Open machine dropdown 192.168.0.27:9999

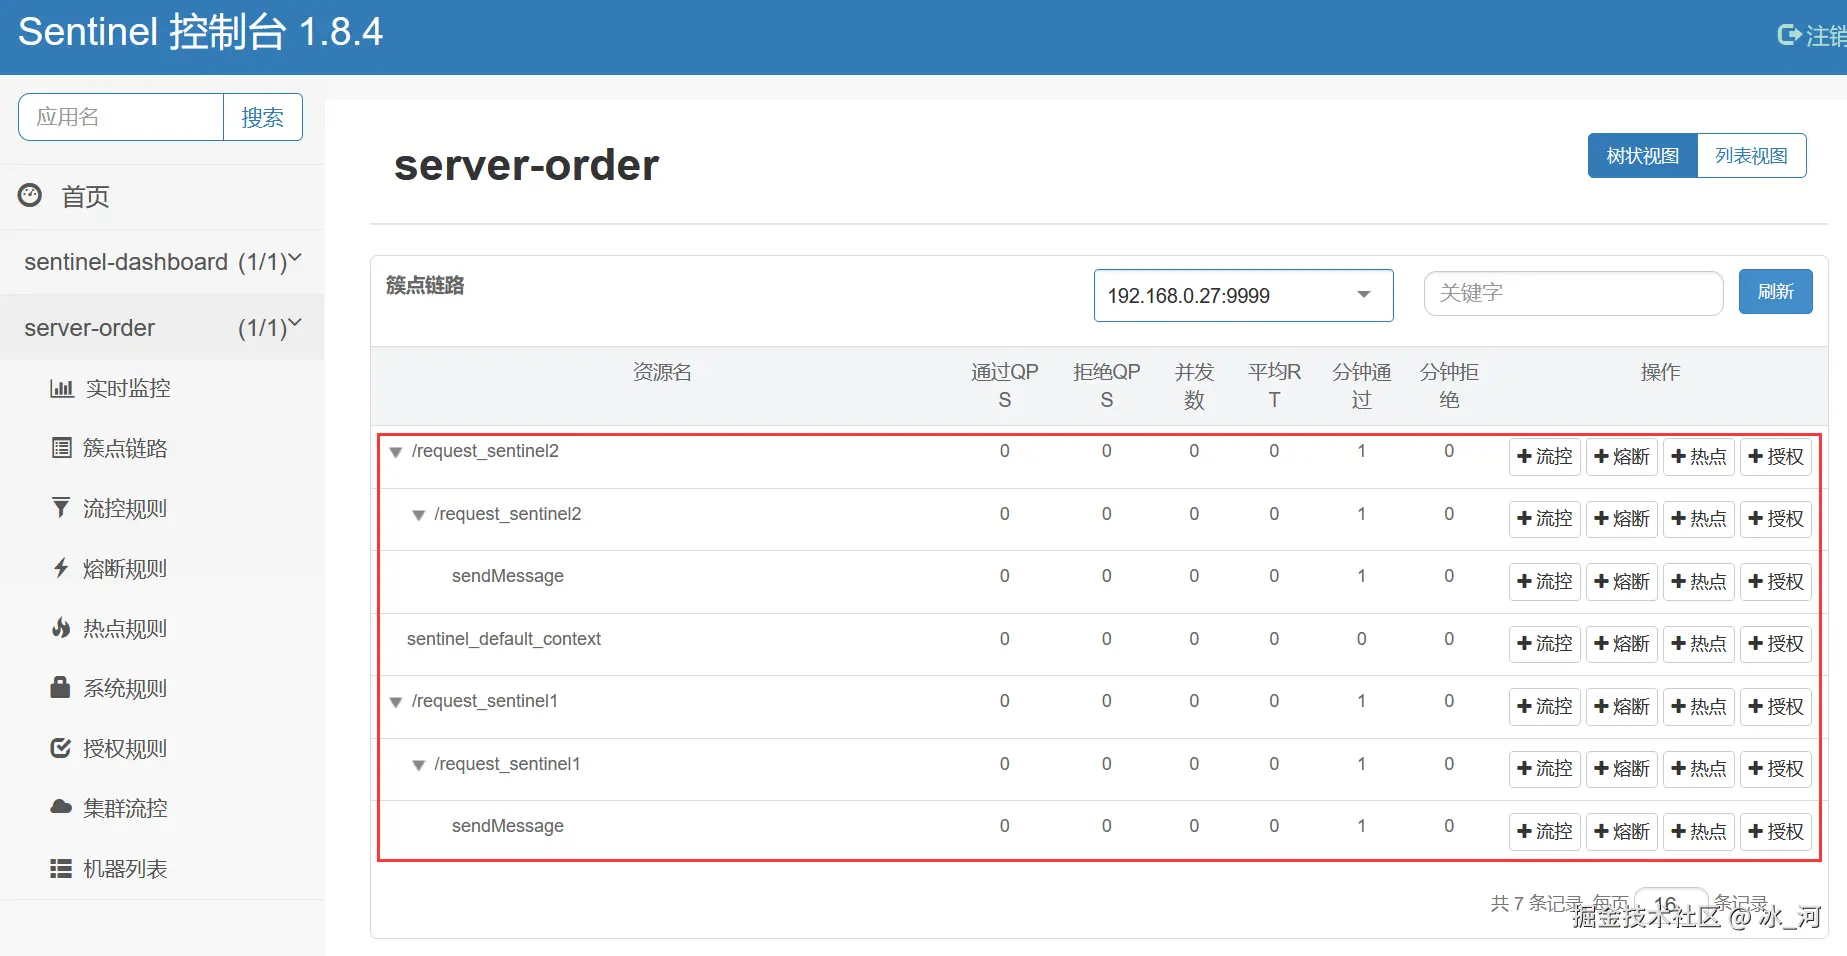[x=1243, y=295]
